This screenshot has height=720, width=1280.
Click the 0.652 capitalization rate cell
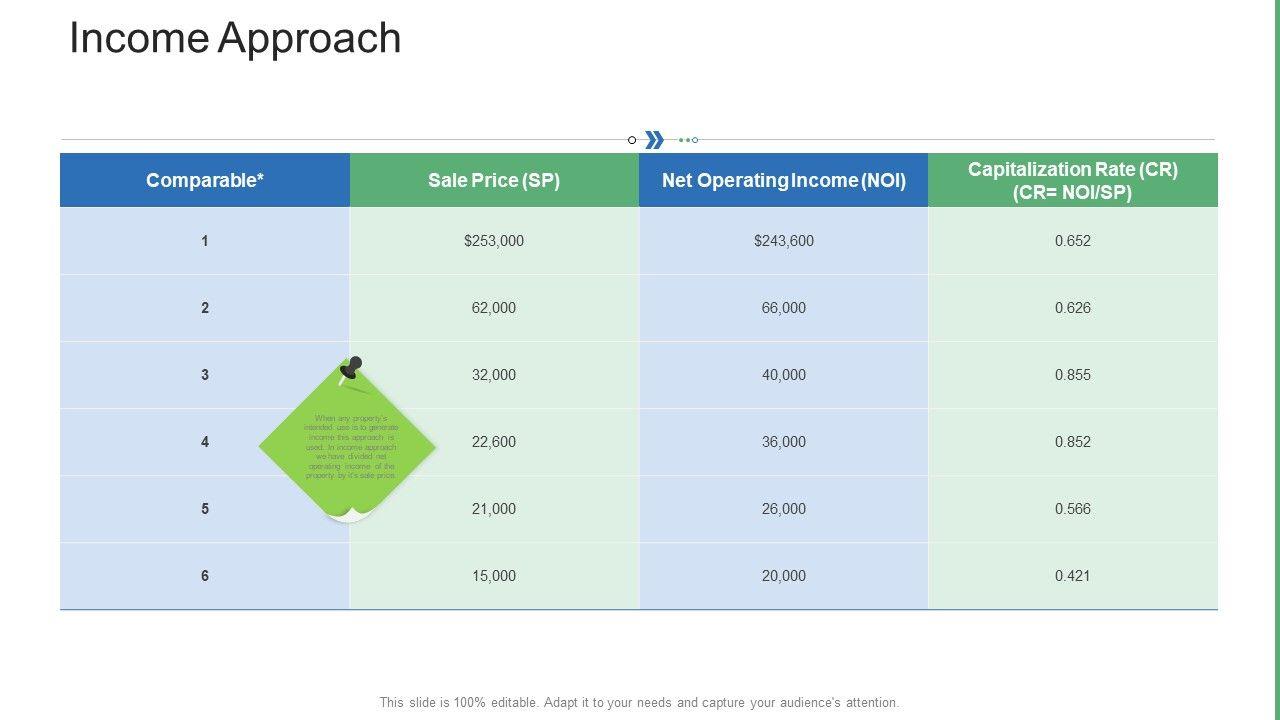[x=1073, y=241]
